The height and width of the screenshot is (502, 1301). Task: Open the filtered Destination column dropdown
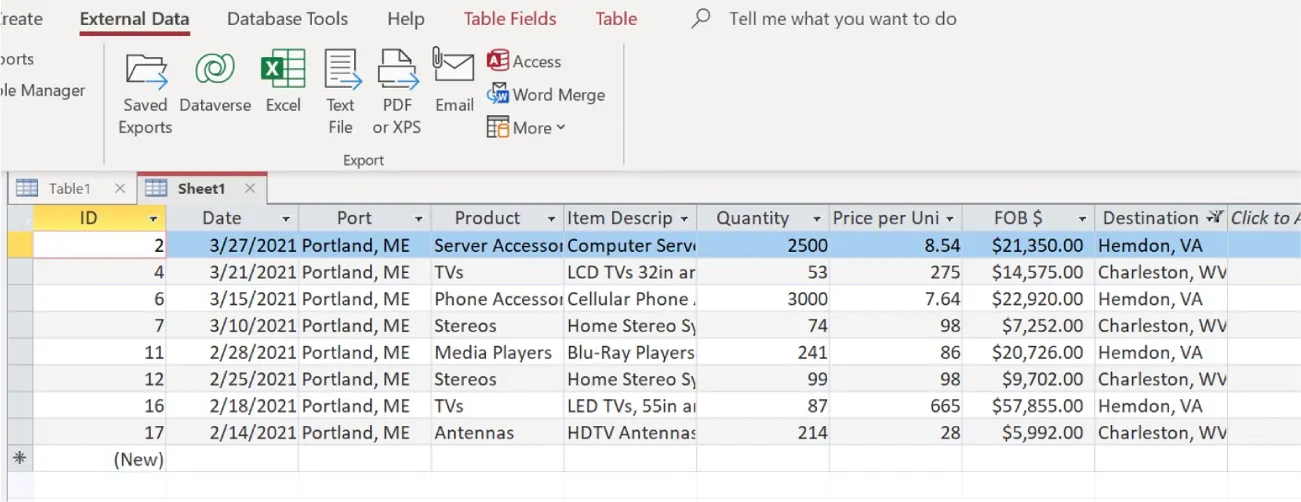click(x=1214, y=218)
